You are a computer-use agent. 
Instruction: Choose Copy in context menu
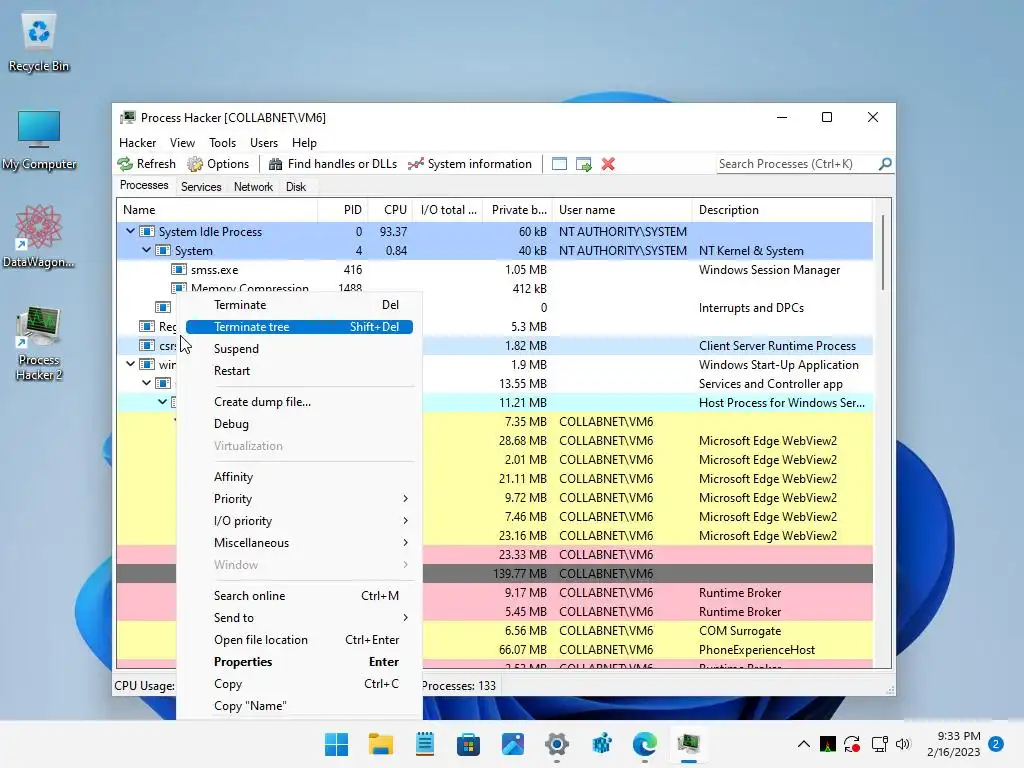click(299, 684)
